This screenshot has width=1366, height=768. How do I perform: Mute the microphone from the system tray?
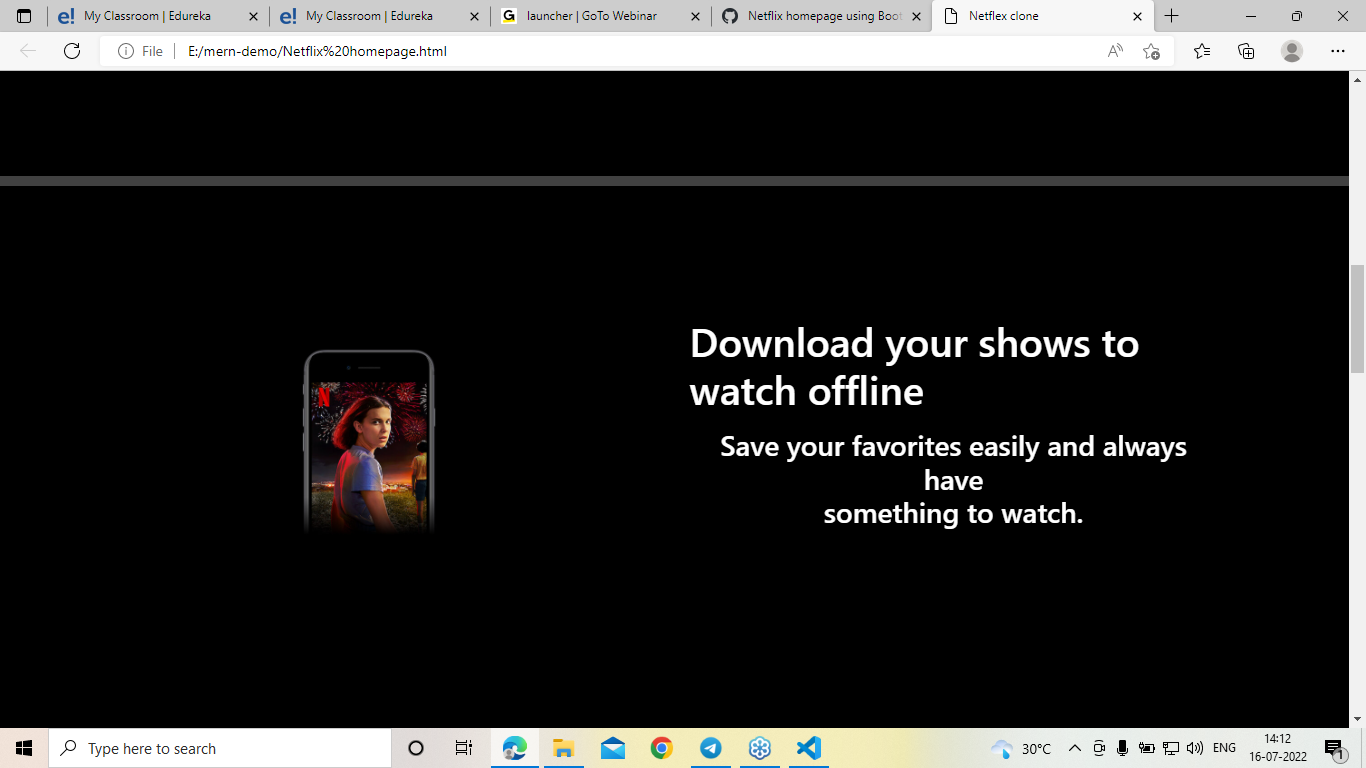click(x=1122, y=747)
